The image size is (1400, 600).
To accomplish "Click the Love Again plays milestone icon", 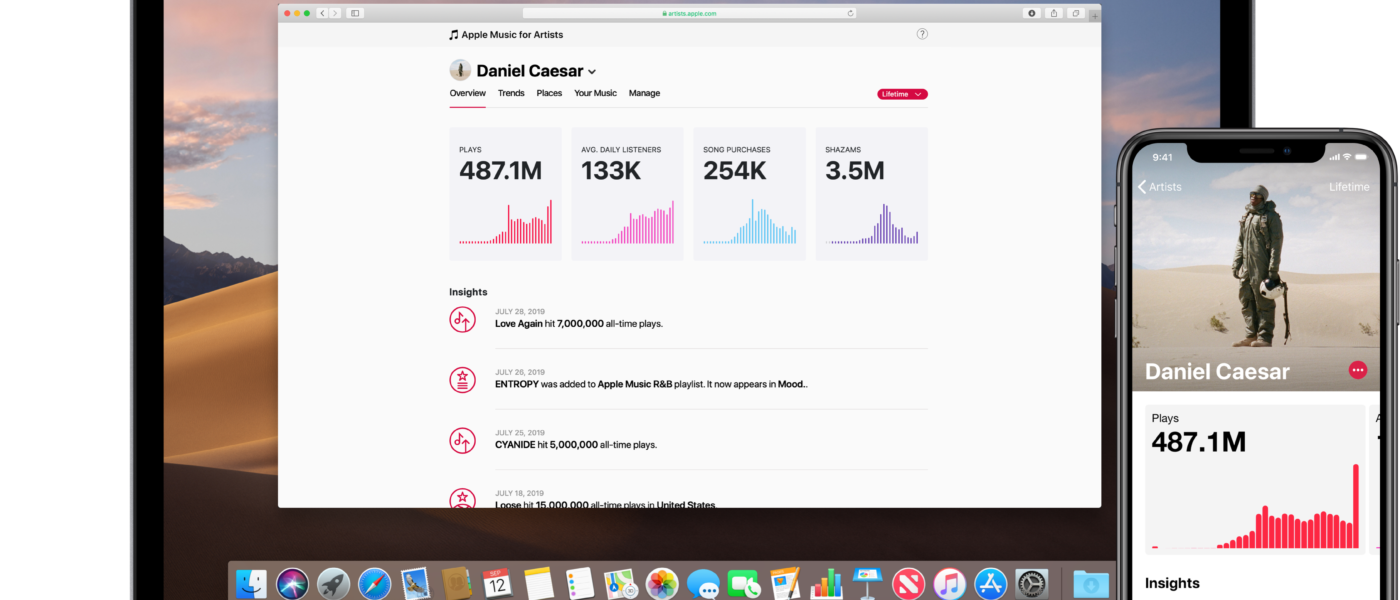I will (462, 319).
